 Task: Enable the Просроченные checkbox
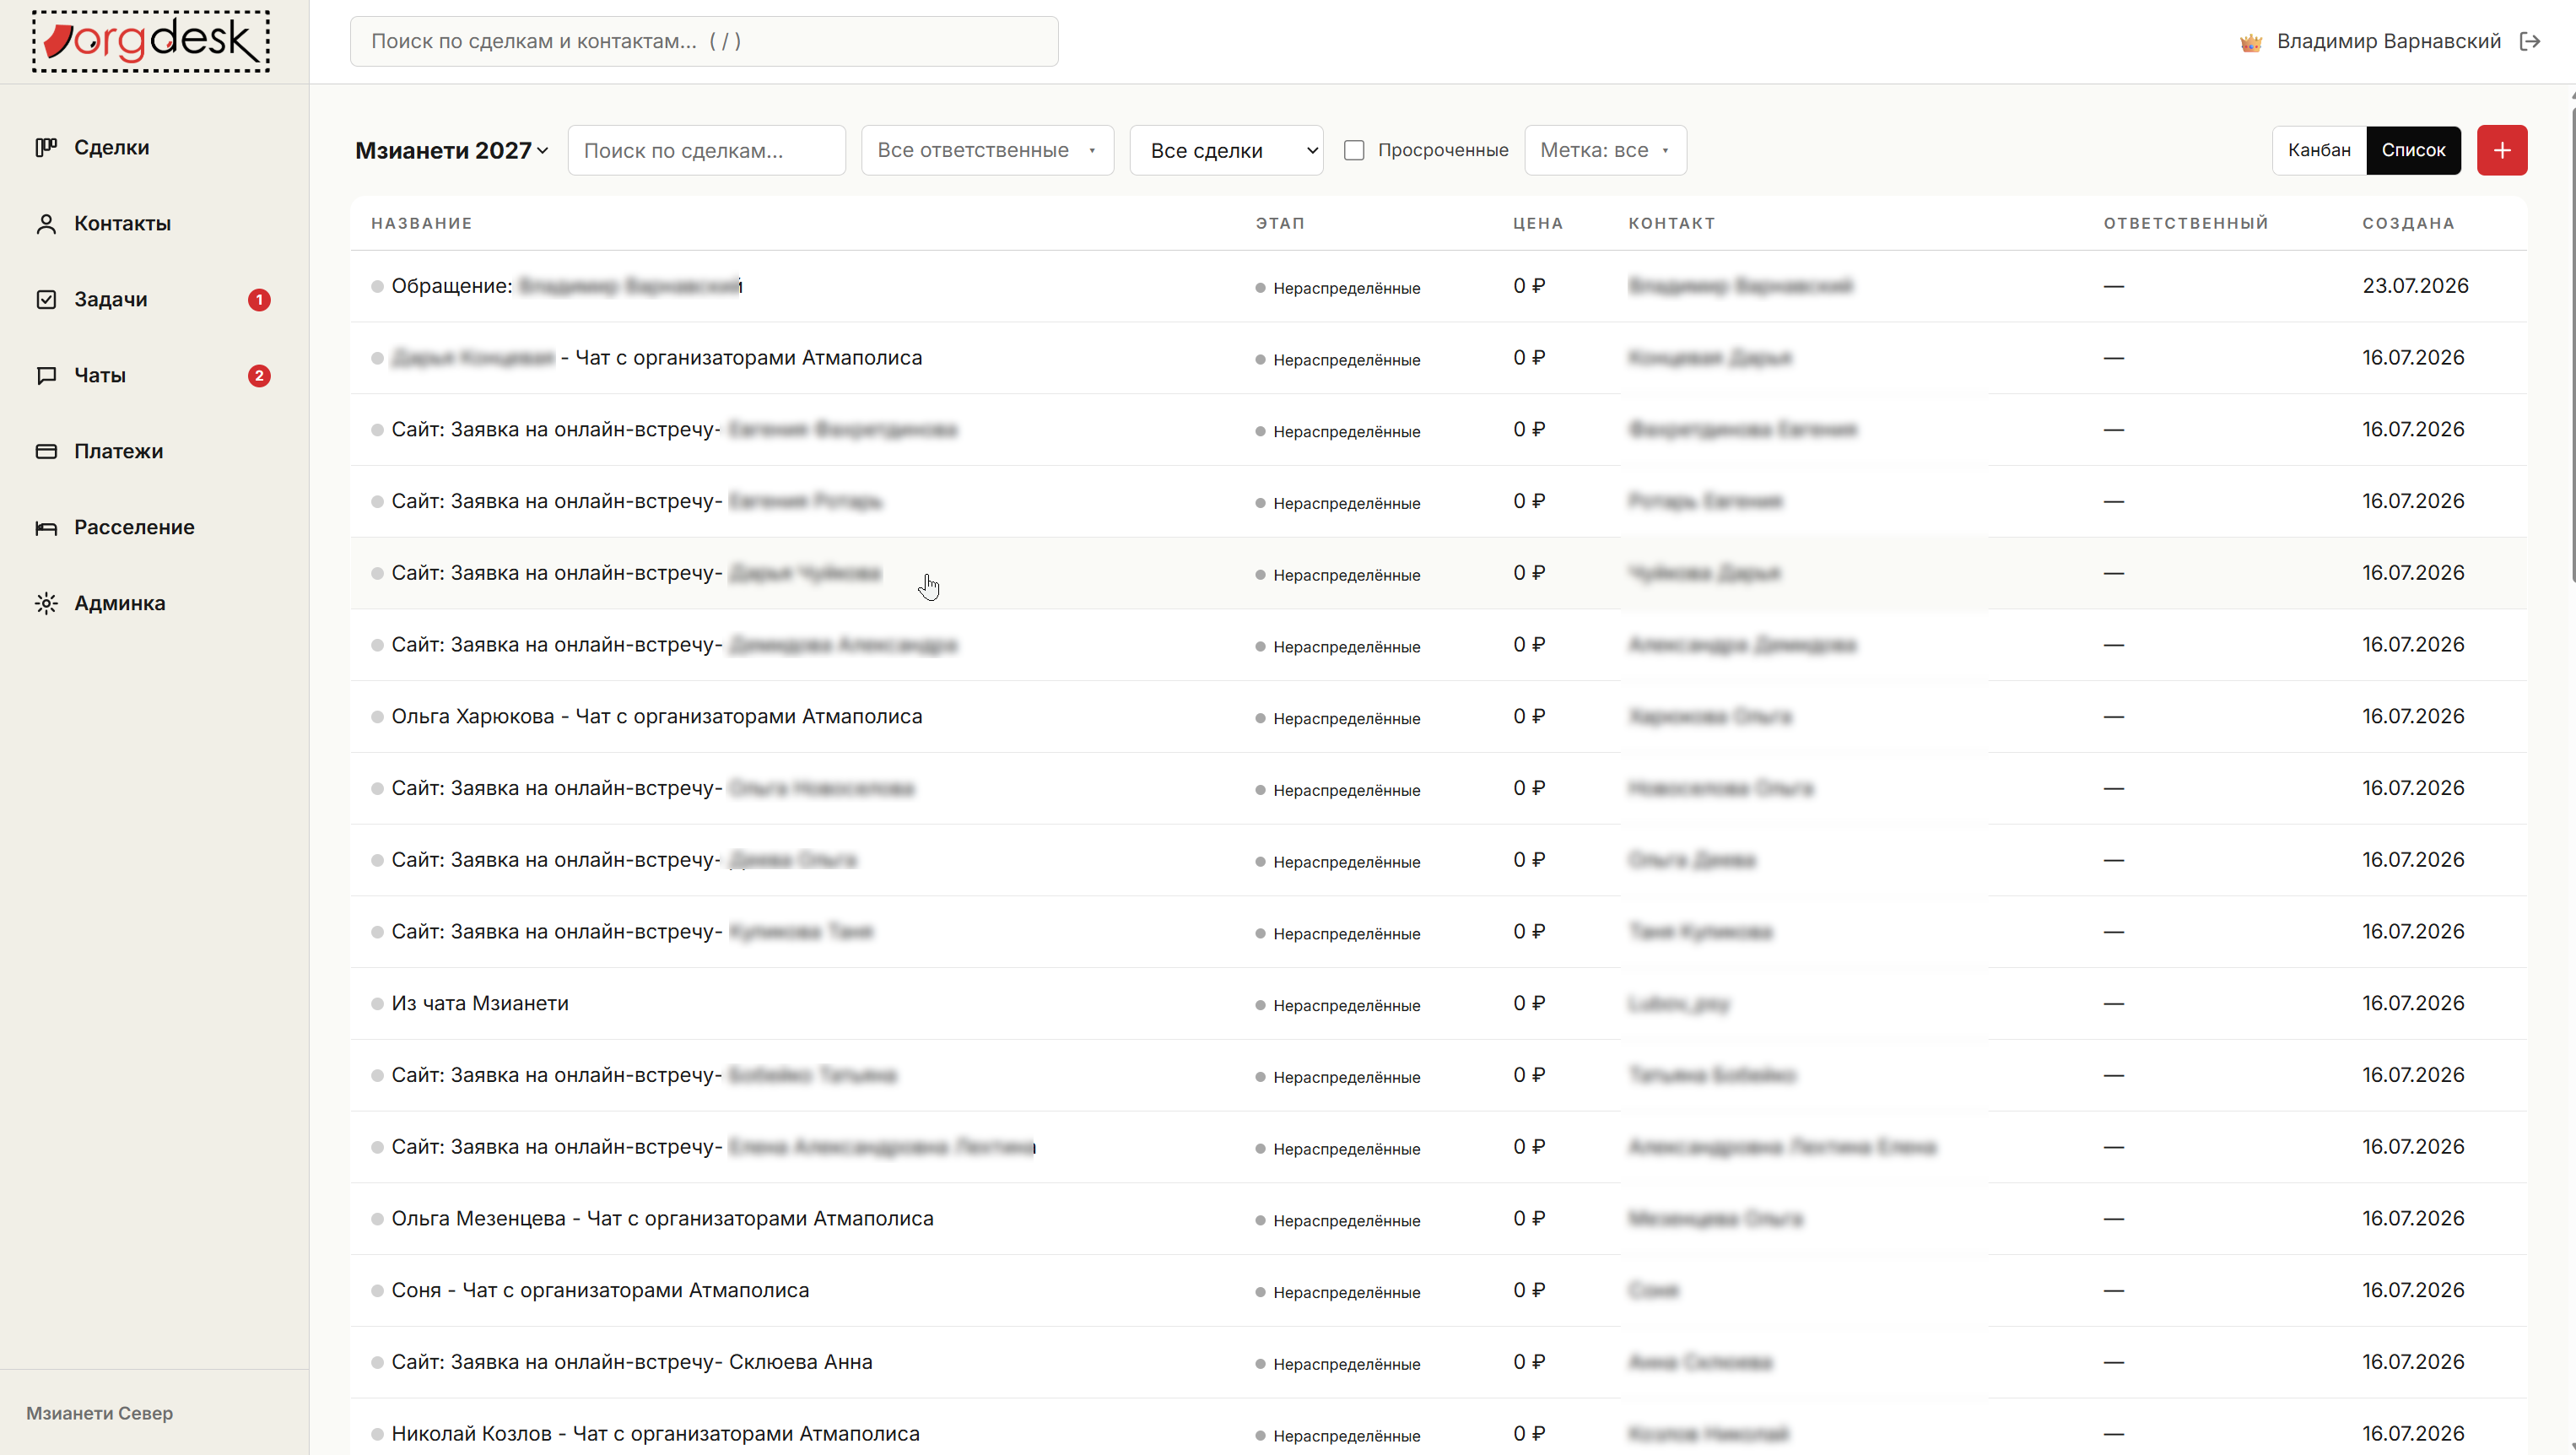pos(1354,150)
